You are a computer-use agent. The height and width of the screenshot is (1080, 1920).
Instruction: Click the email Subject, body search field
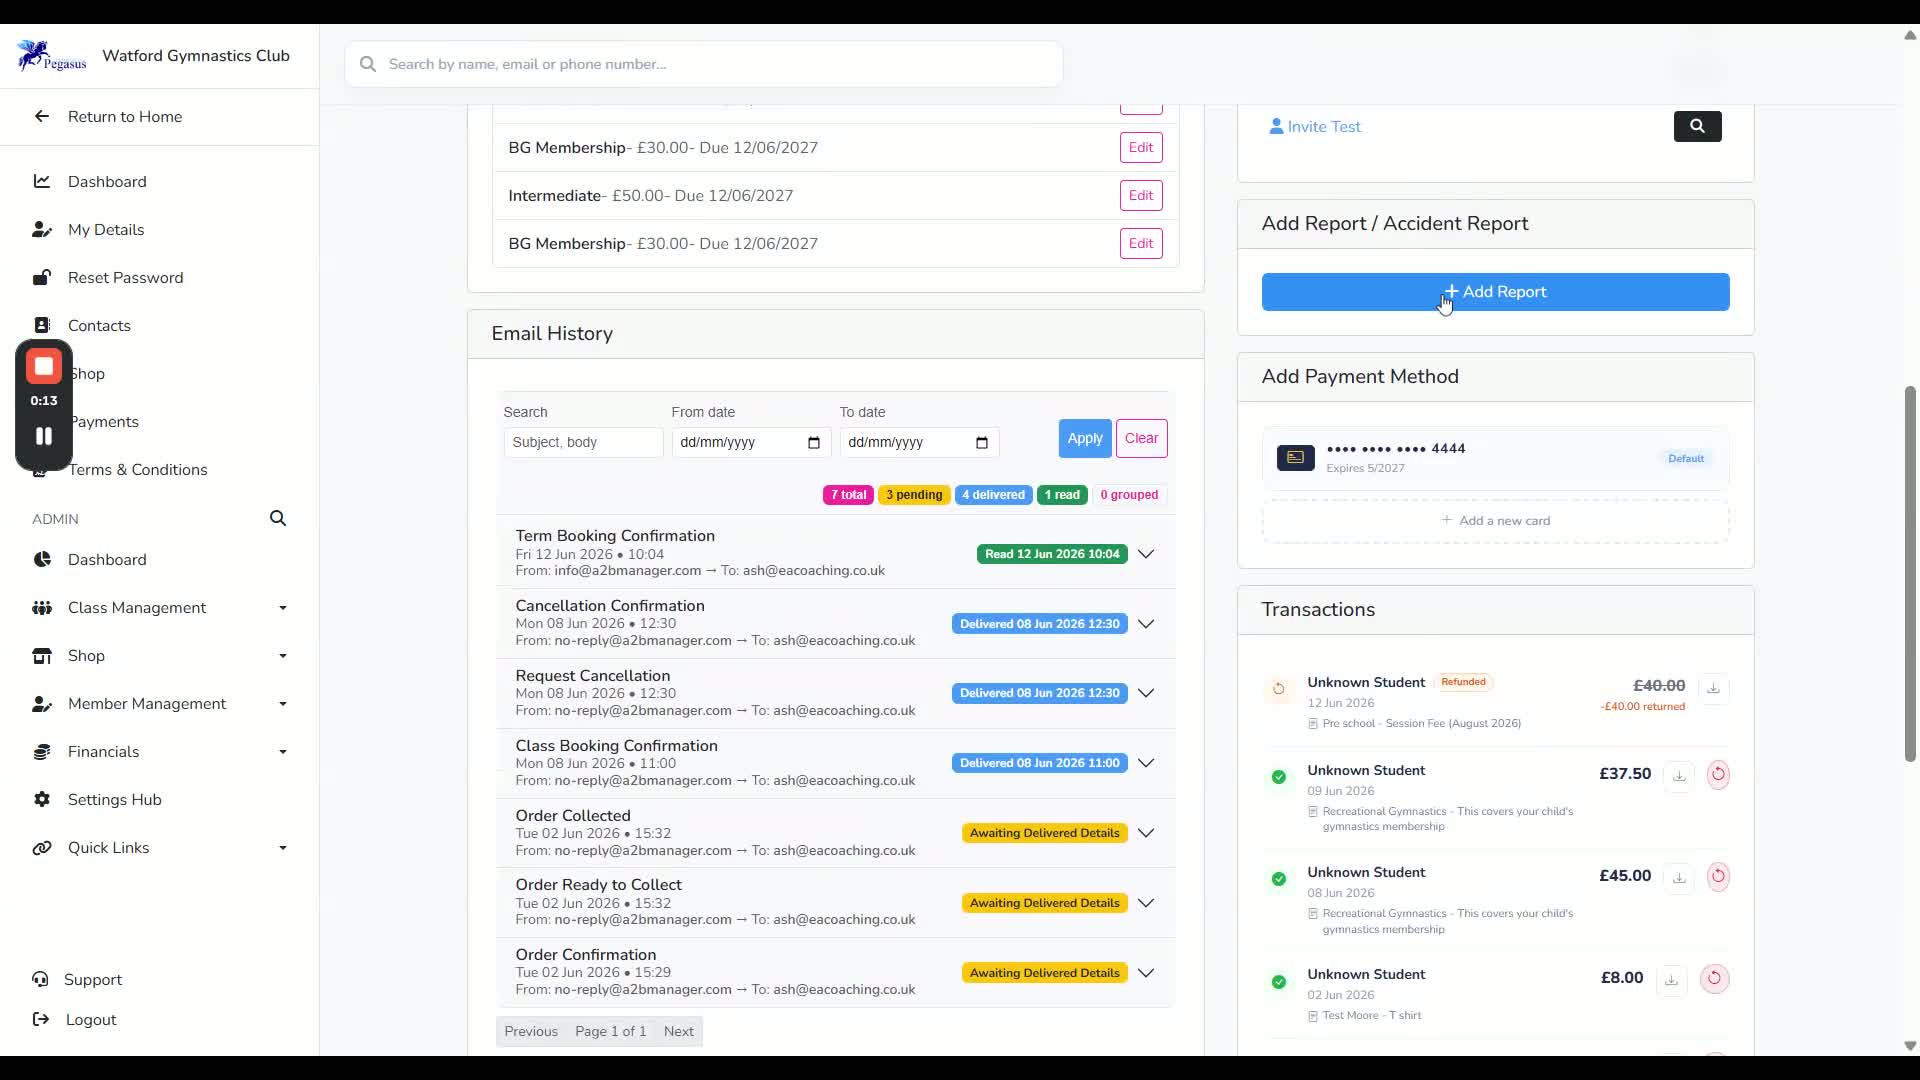point(583,442)
